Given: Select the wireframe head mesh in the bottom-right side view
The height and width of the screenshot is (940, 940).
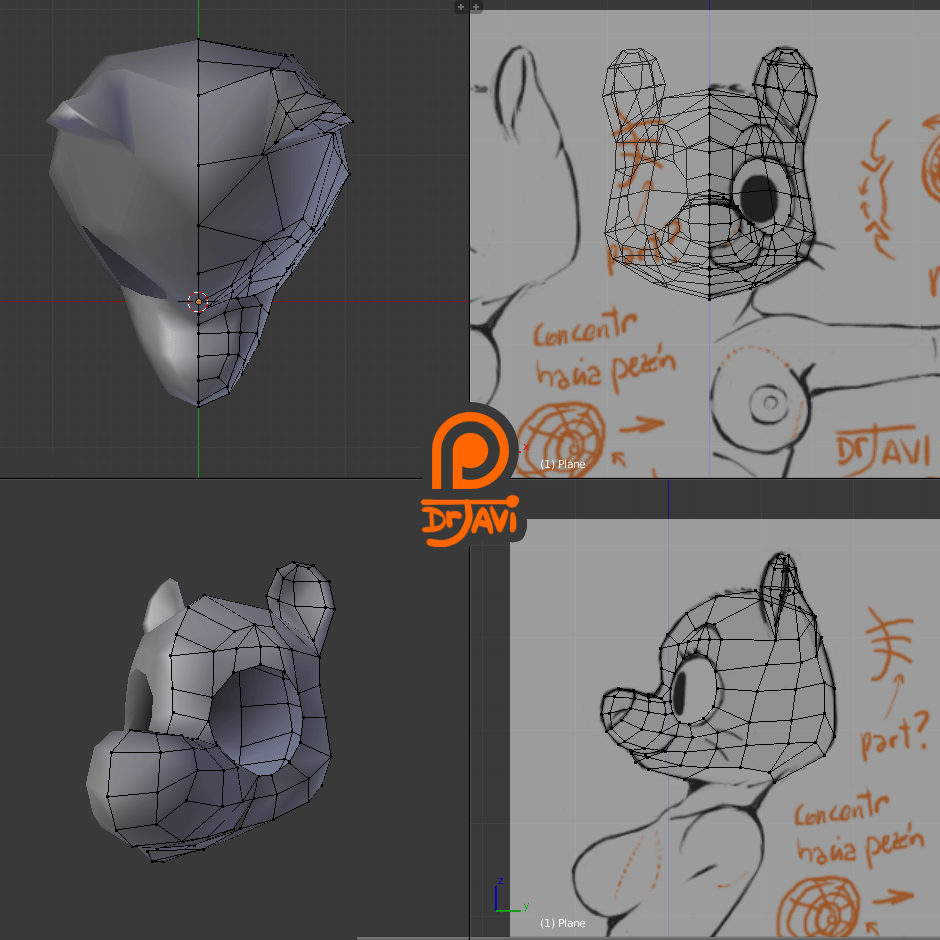Looking at the screenshot, I should coord(718,668).
